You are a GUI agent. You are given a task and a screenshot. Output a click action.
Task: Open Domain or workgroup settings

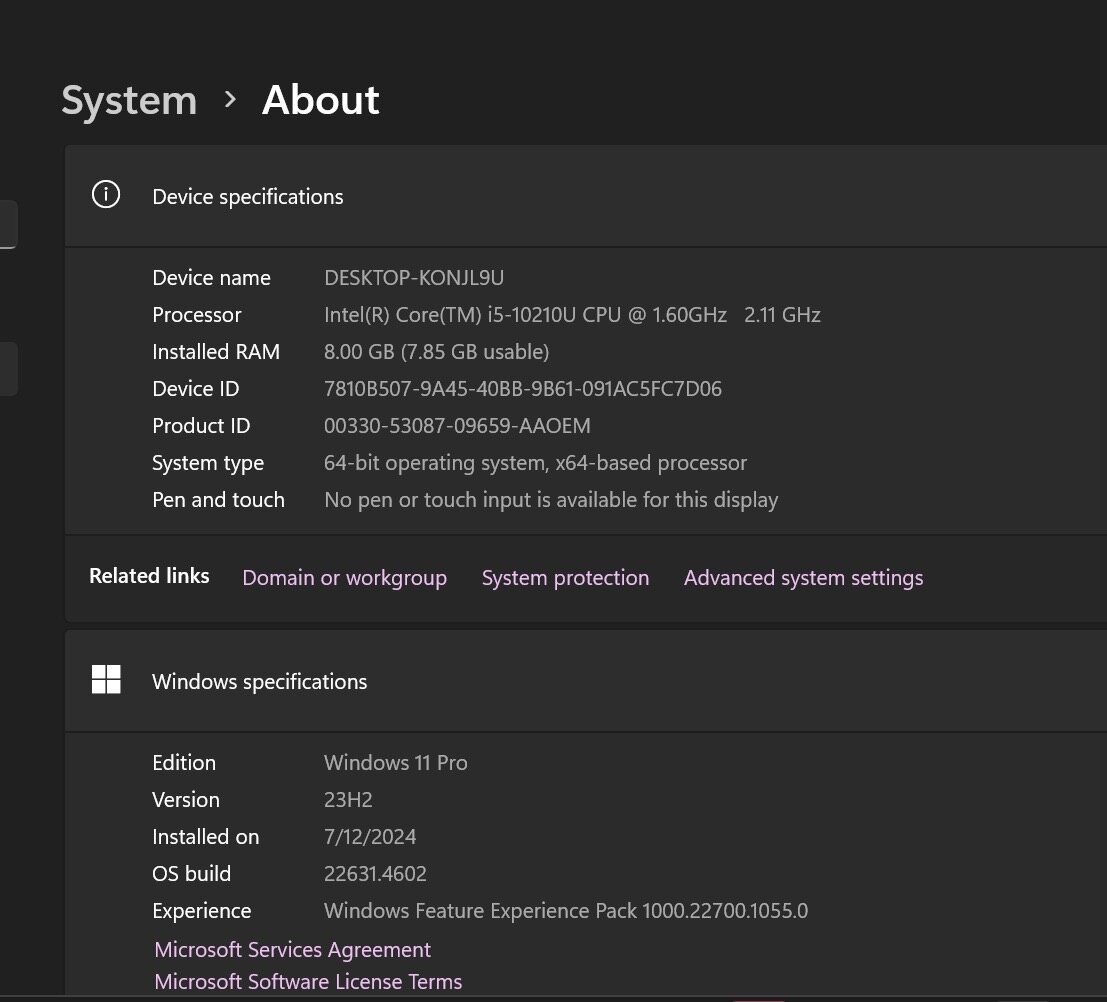click(344, 577)
